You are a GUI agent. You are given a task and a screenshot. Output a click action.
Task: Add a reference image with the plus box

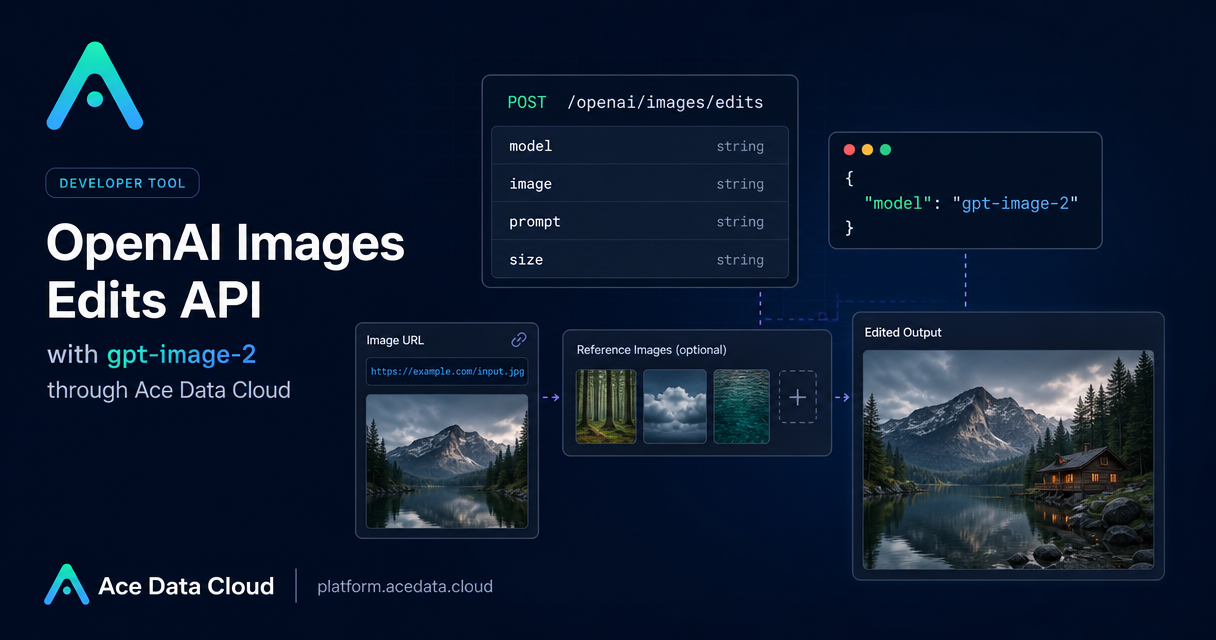click(x=798, y=397)
